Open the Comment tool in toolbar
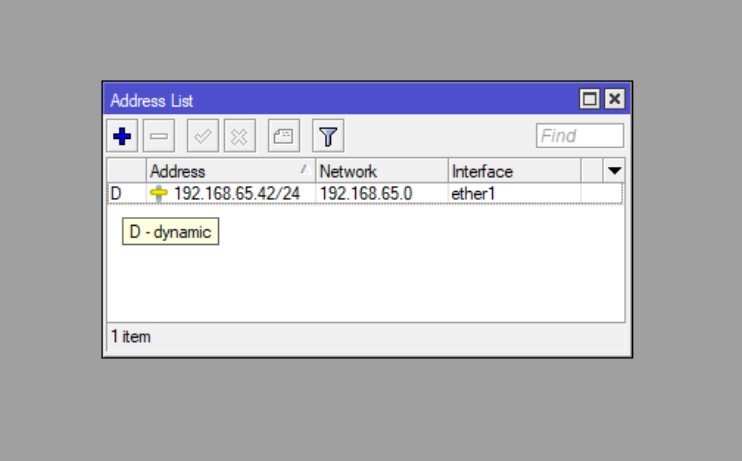Screen dimensions: 742x461 (x=283, y=136)
